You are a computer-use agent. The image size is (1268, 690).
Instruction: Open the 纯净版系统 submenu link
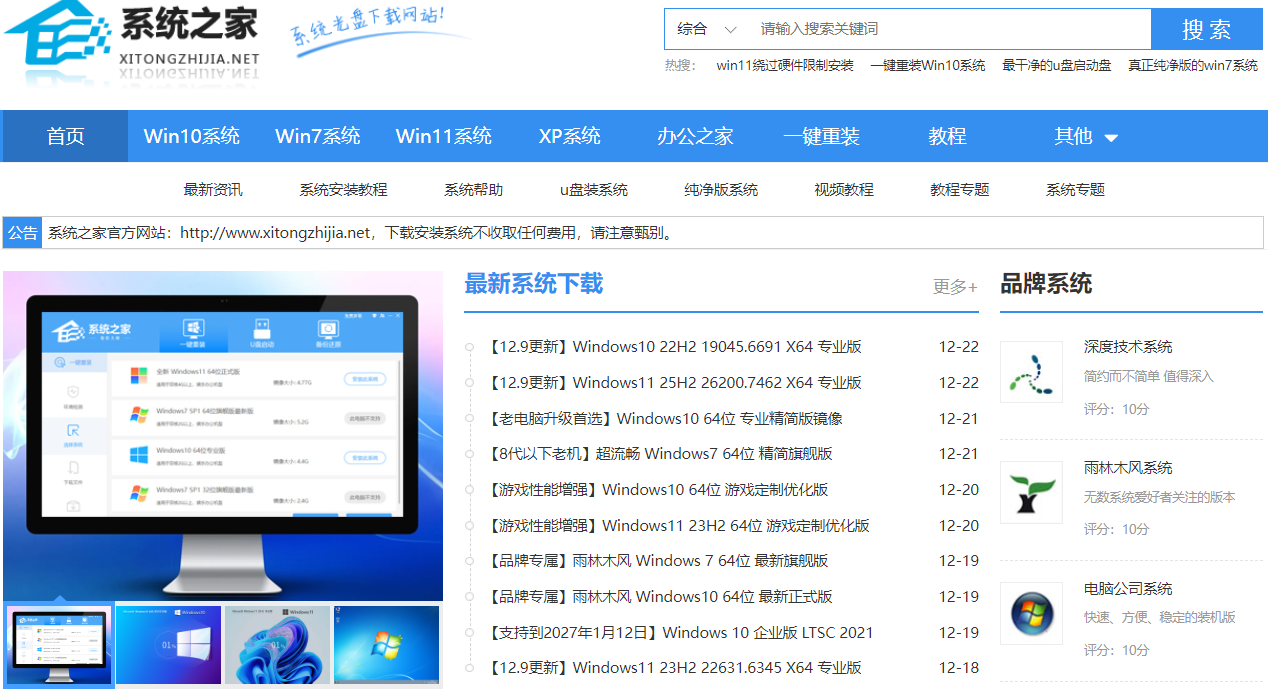(721, 190)
